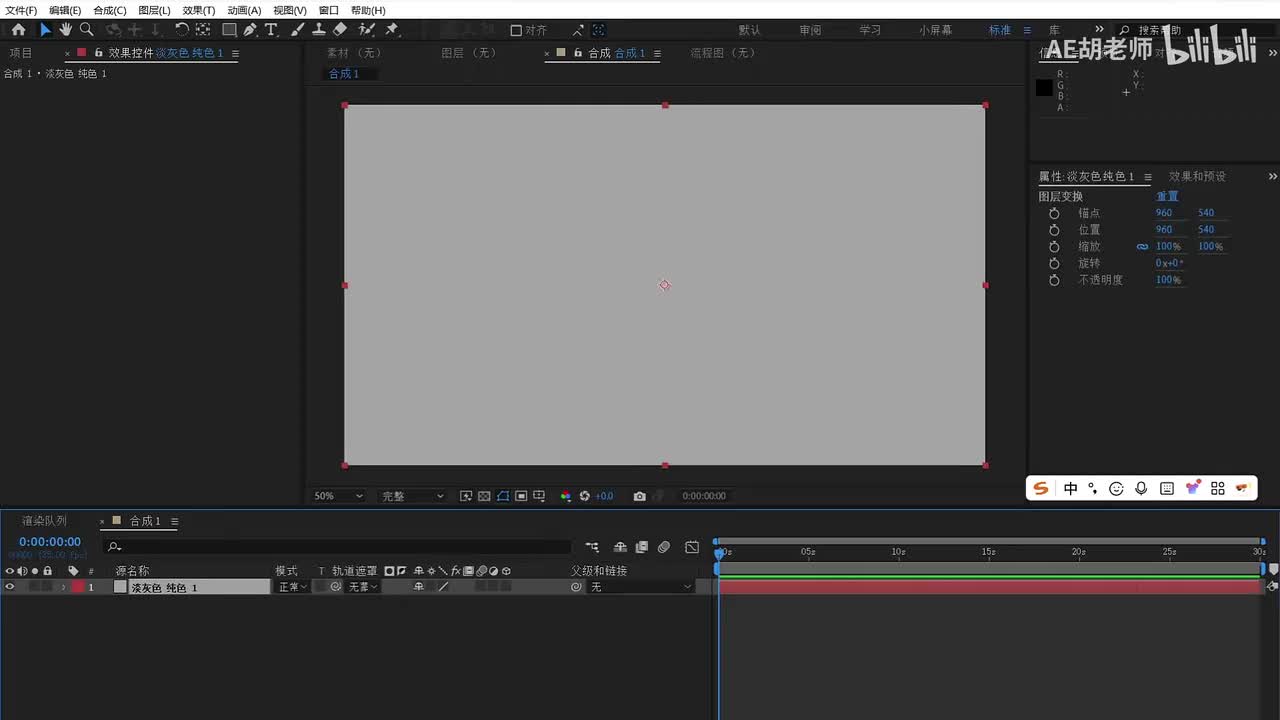1280x720 pixels.
Task: Select the Brush tool
Action: (x=298, y=30)
